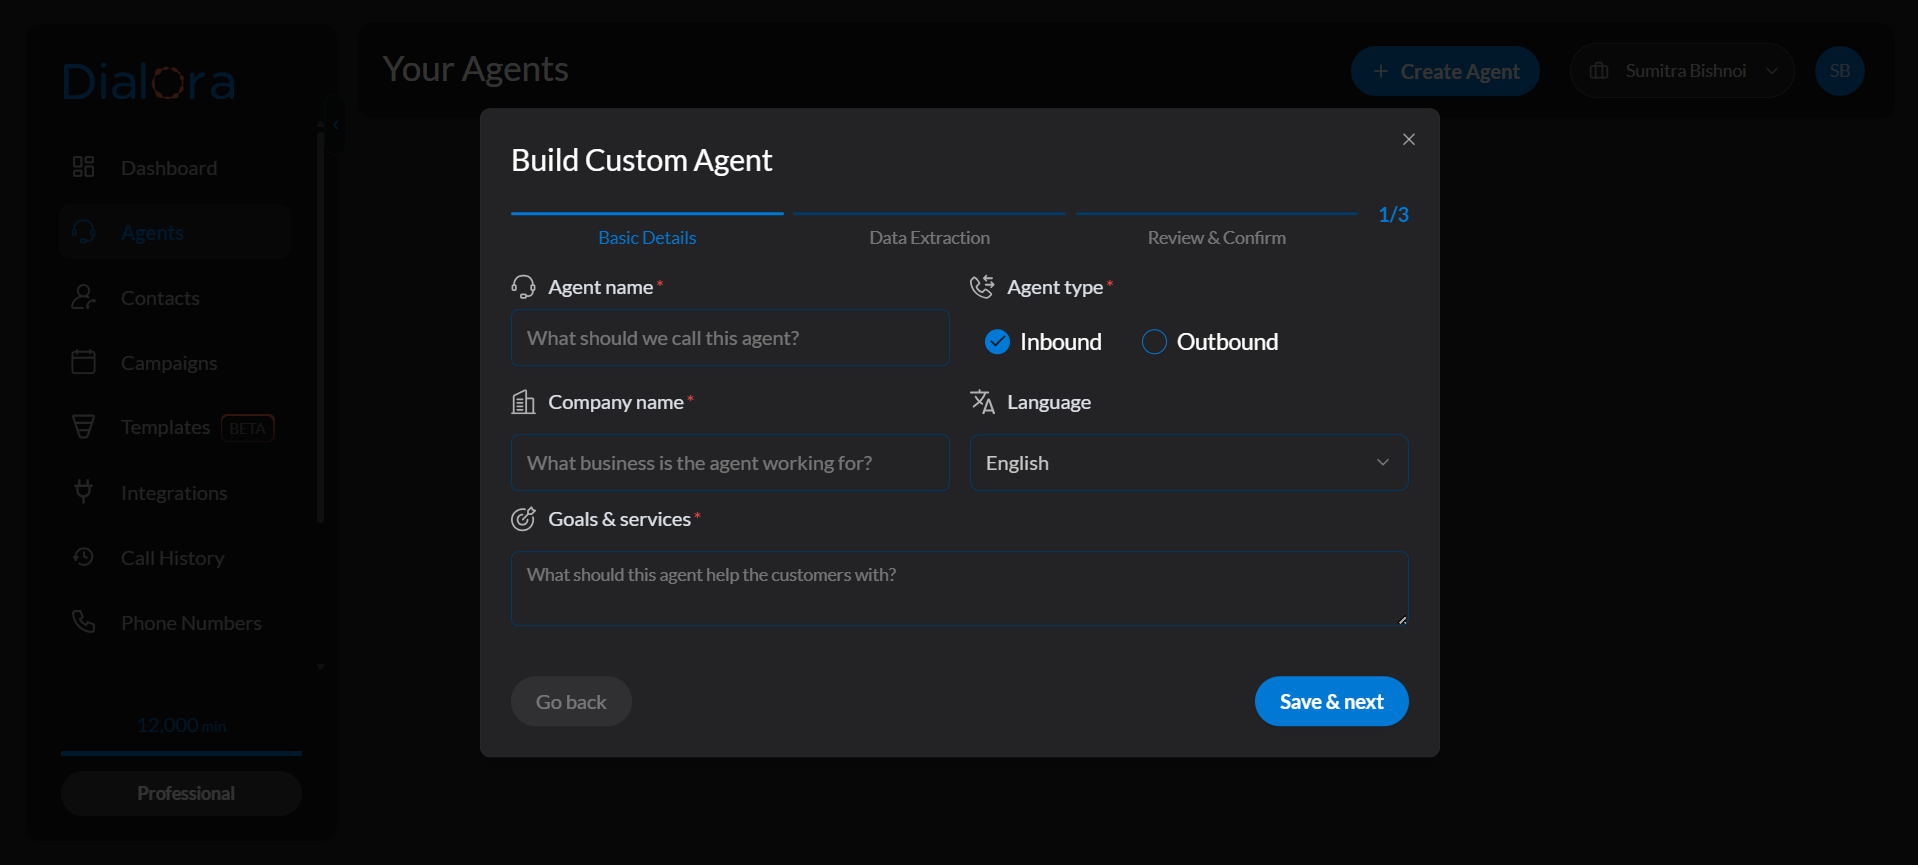This screenshot has width=1918, height=865.
Task: Select the Inbound agent type
Action: click(x=998, y=342)
